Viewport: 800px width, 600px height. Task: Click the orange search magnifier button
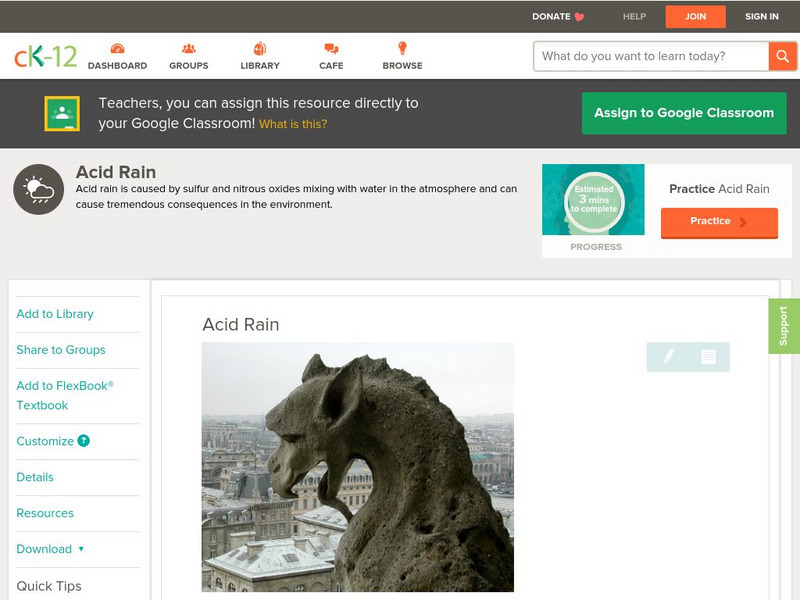coord(782,56)
